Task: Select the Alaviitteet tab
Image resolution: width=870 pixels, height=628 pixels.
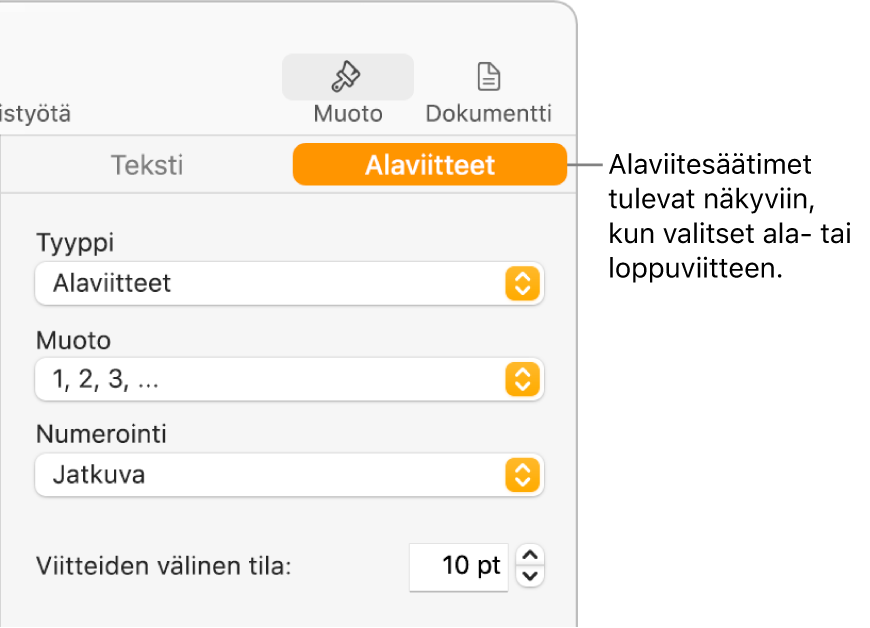Action: pos(430,164)
